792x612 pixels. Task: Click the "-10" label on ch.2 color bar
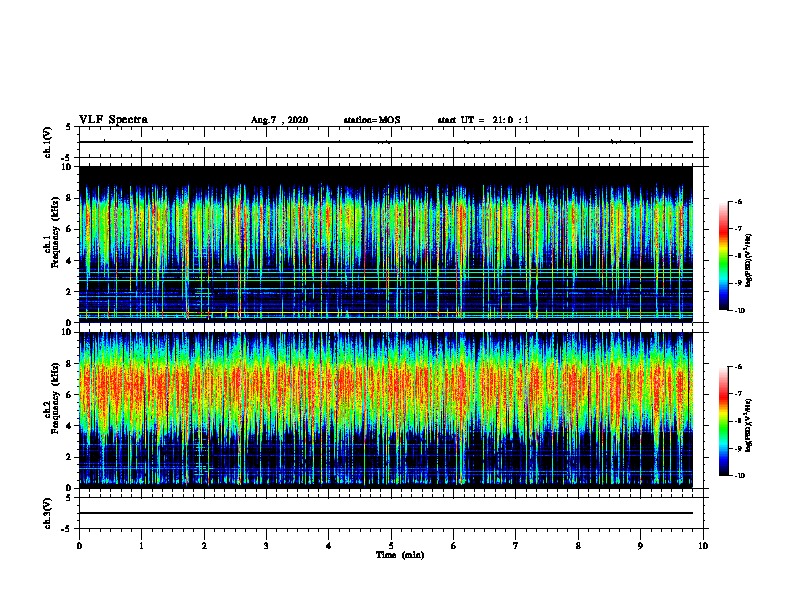tap(740, 475)
